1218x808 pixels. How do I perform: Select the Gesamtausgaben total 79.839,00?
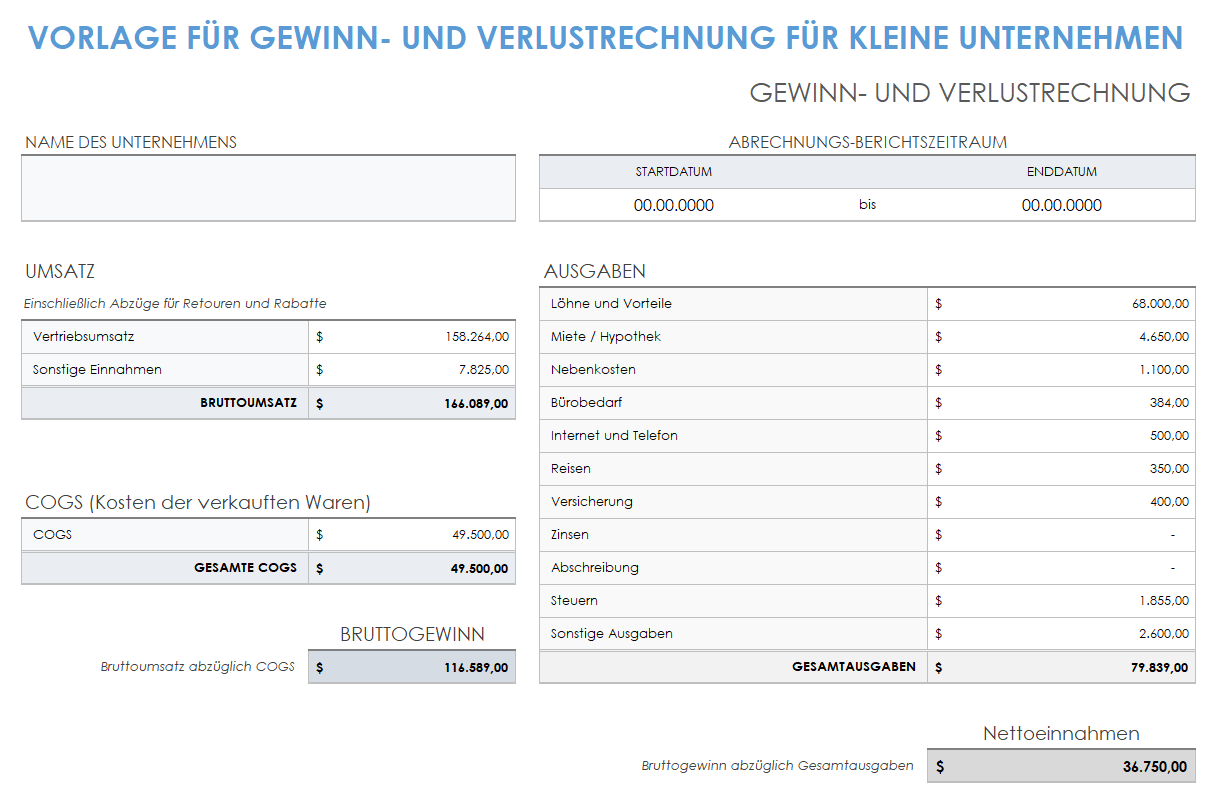pyautogui.click(x=1062, y=666)
